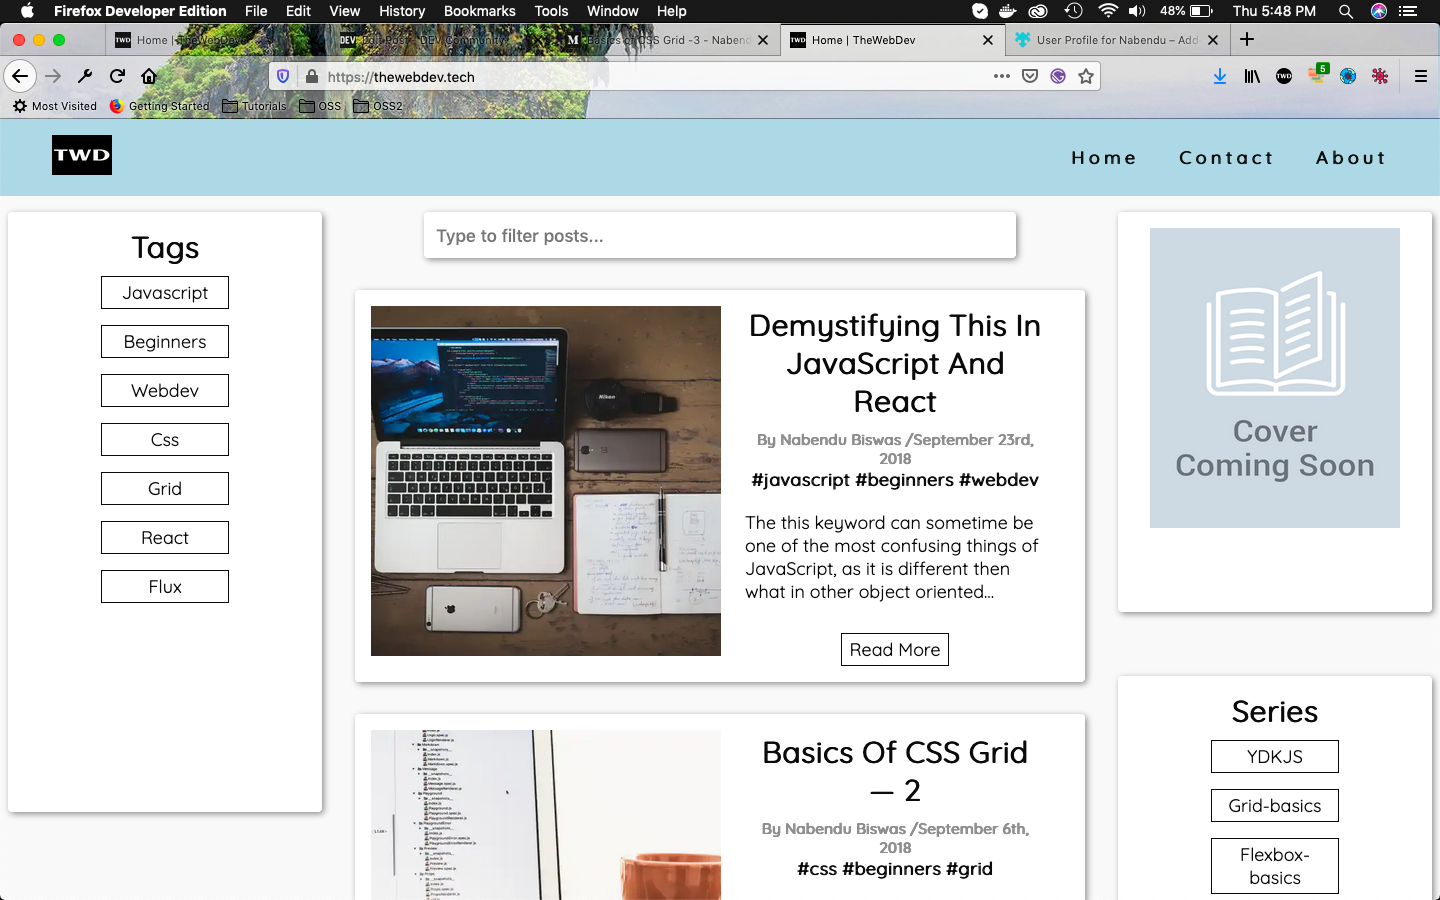Open Getting Started bookmark

tap(159, 106)
